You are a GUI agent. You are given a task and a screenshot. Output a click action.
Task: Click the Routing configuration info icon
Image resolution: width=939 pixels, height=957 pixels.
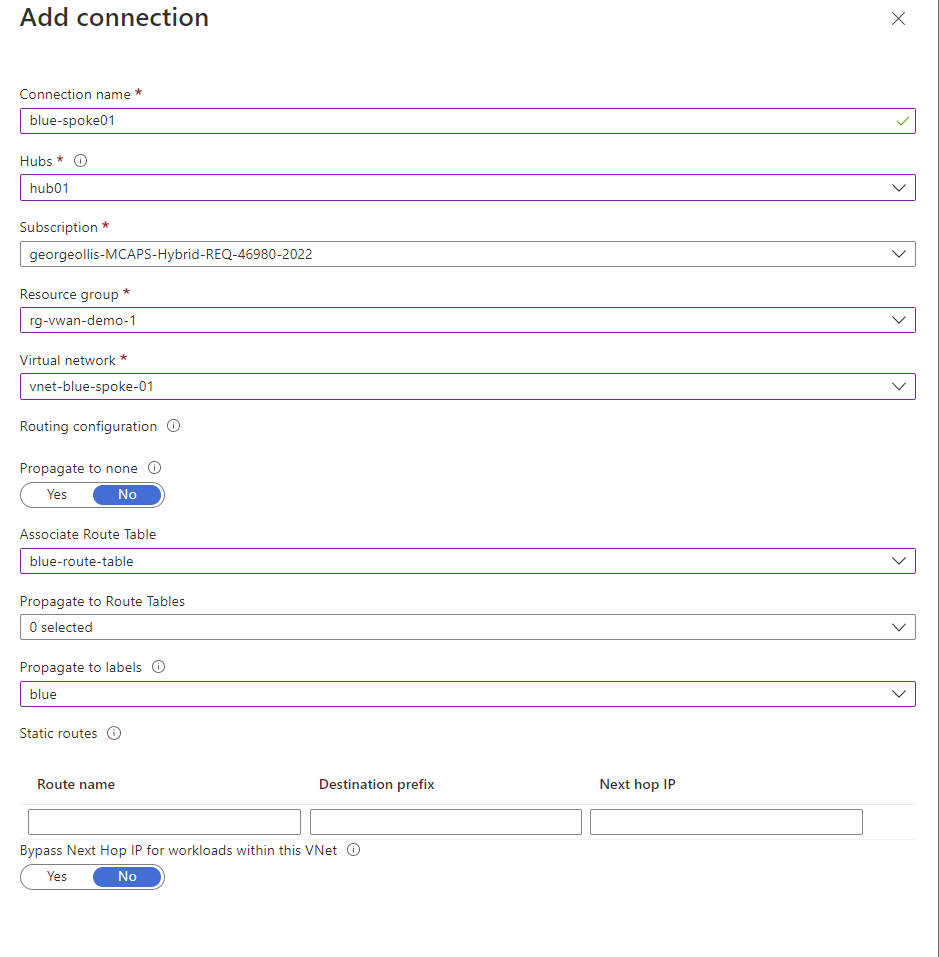pyautogui.click(x=173, y=426)
